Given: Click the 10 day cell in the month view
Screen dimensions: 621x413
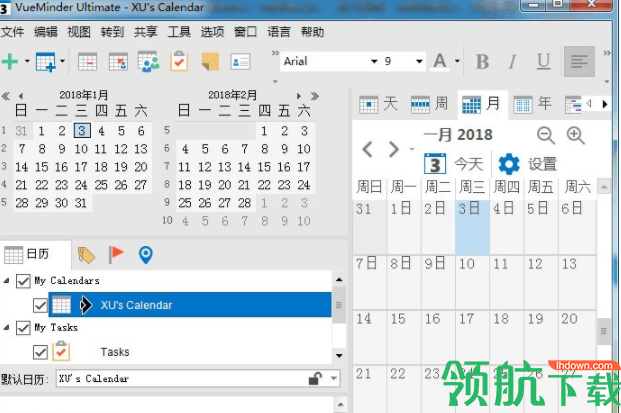Looking at the screenshot, I should 472,282.
